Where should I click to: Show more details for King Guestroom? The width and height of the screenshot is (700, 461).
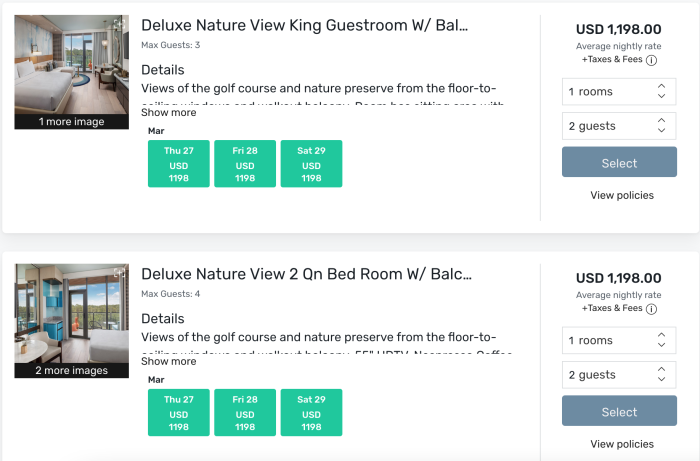(169, 113)
